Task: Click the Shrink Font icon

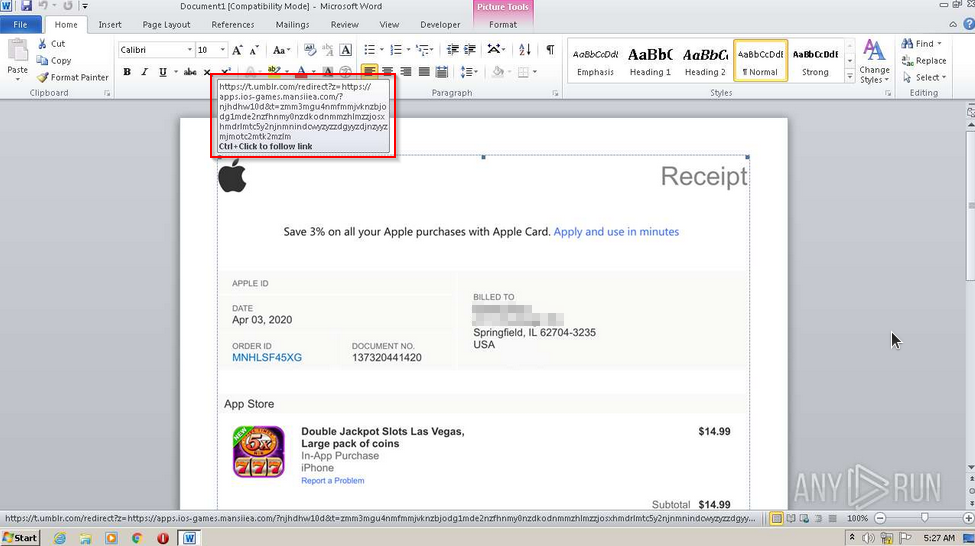Action: (254, 50)
